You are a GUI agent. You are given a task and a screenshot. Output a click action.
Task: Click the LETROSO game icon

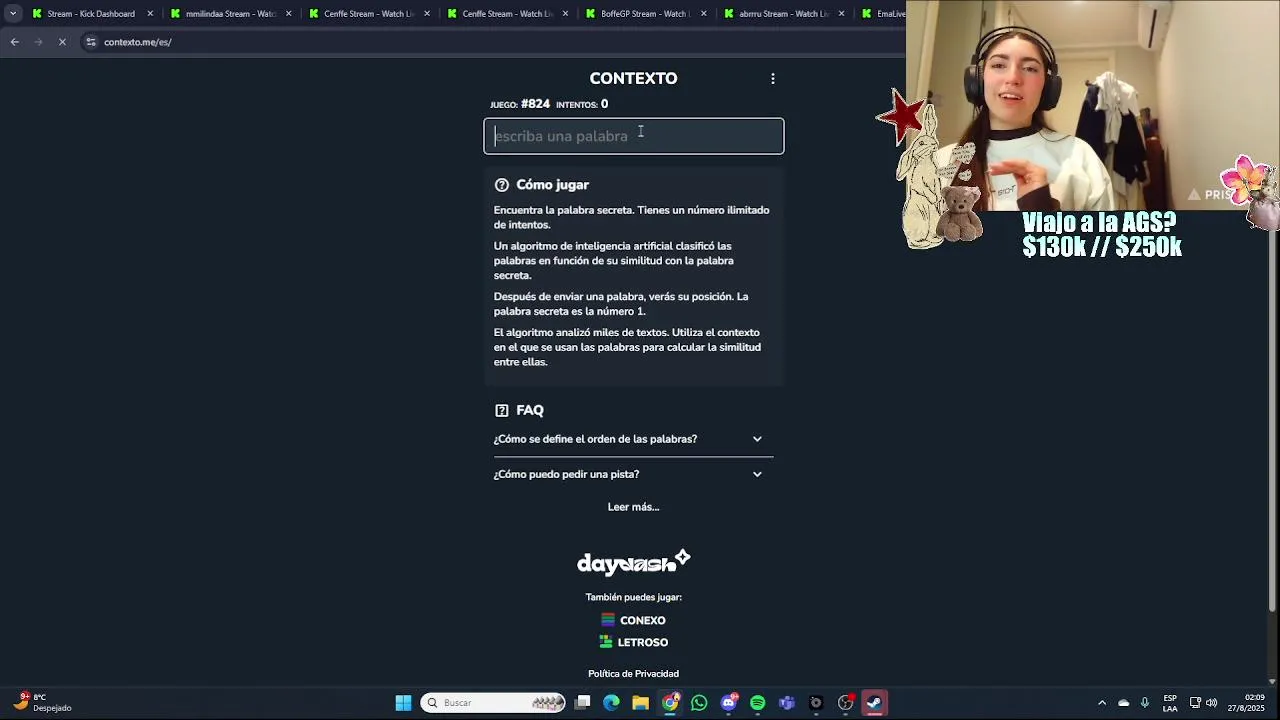[x=606, y=642]
